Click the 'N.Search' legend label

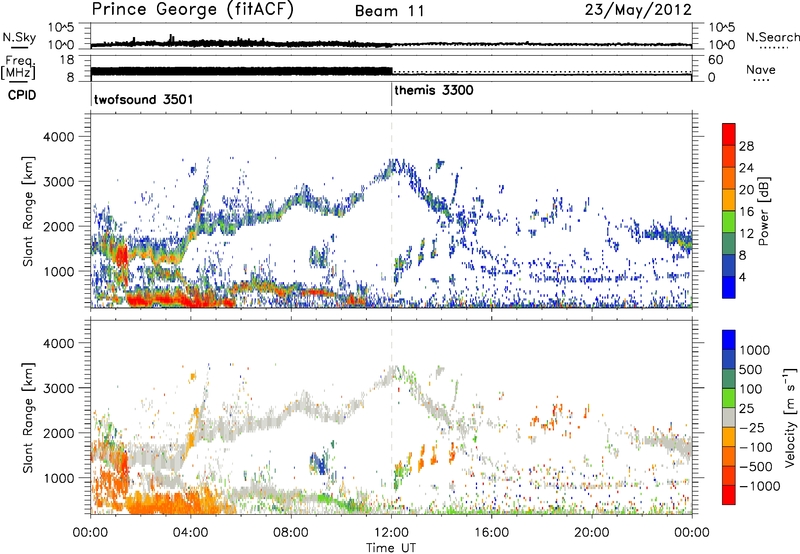click(772, 37)
